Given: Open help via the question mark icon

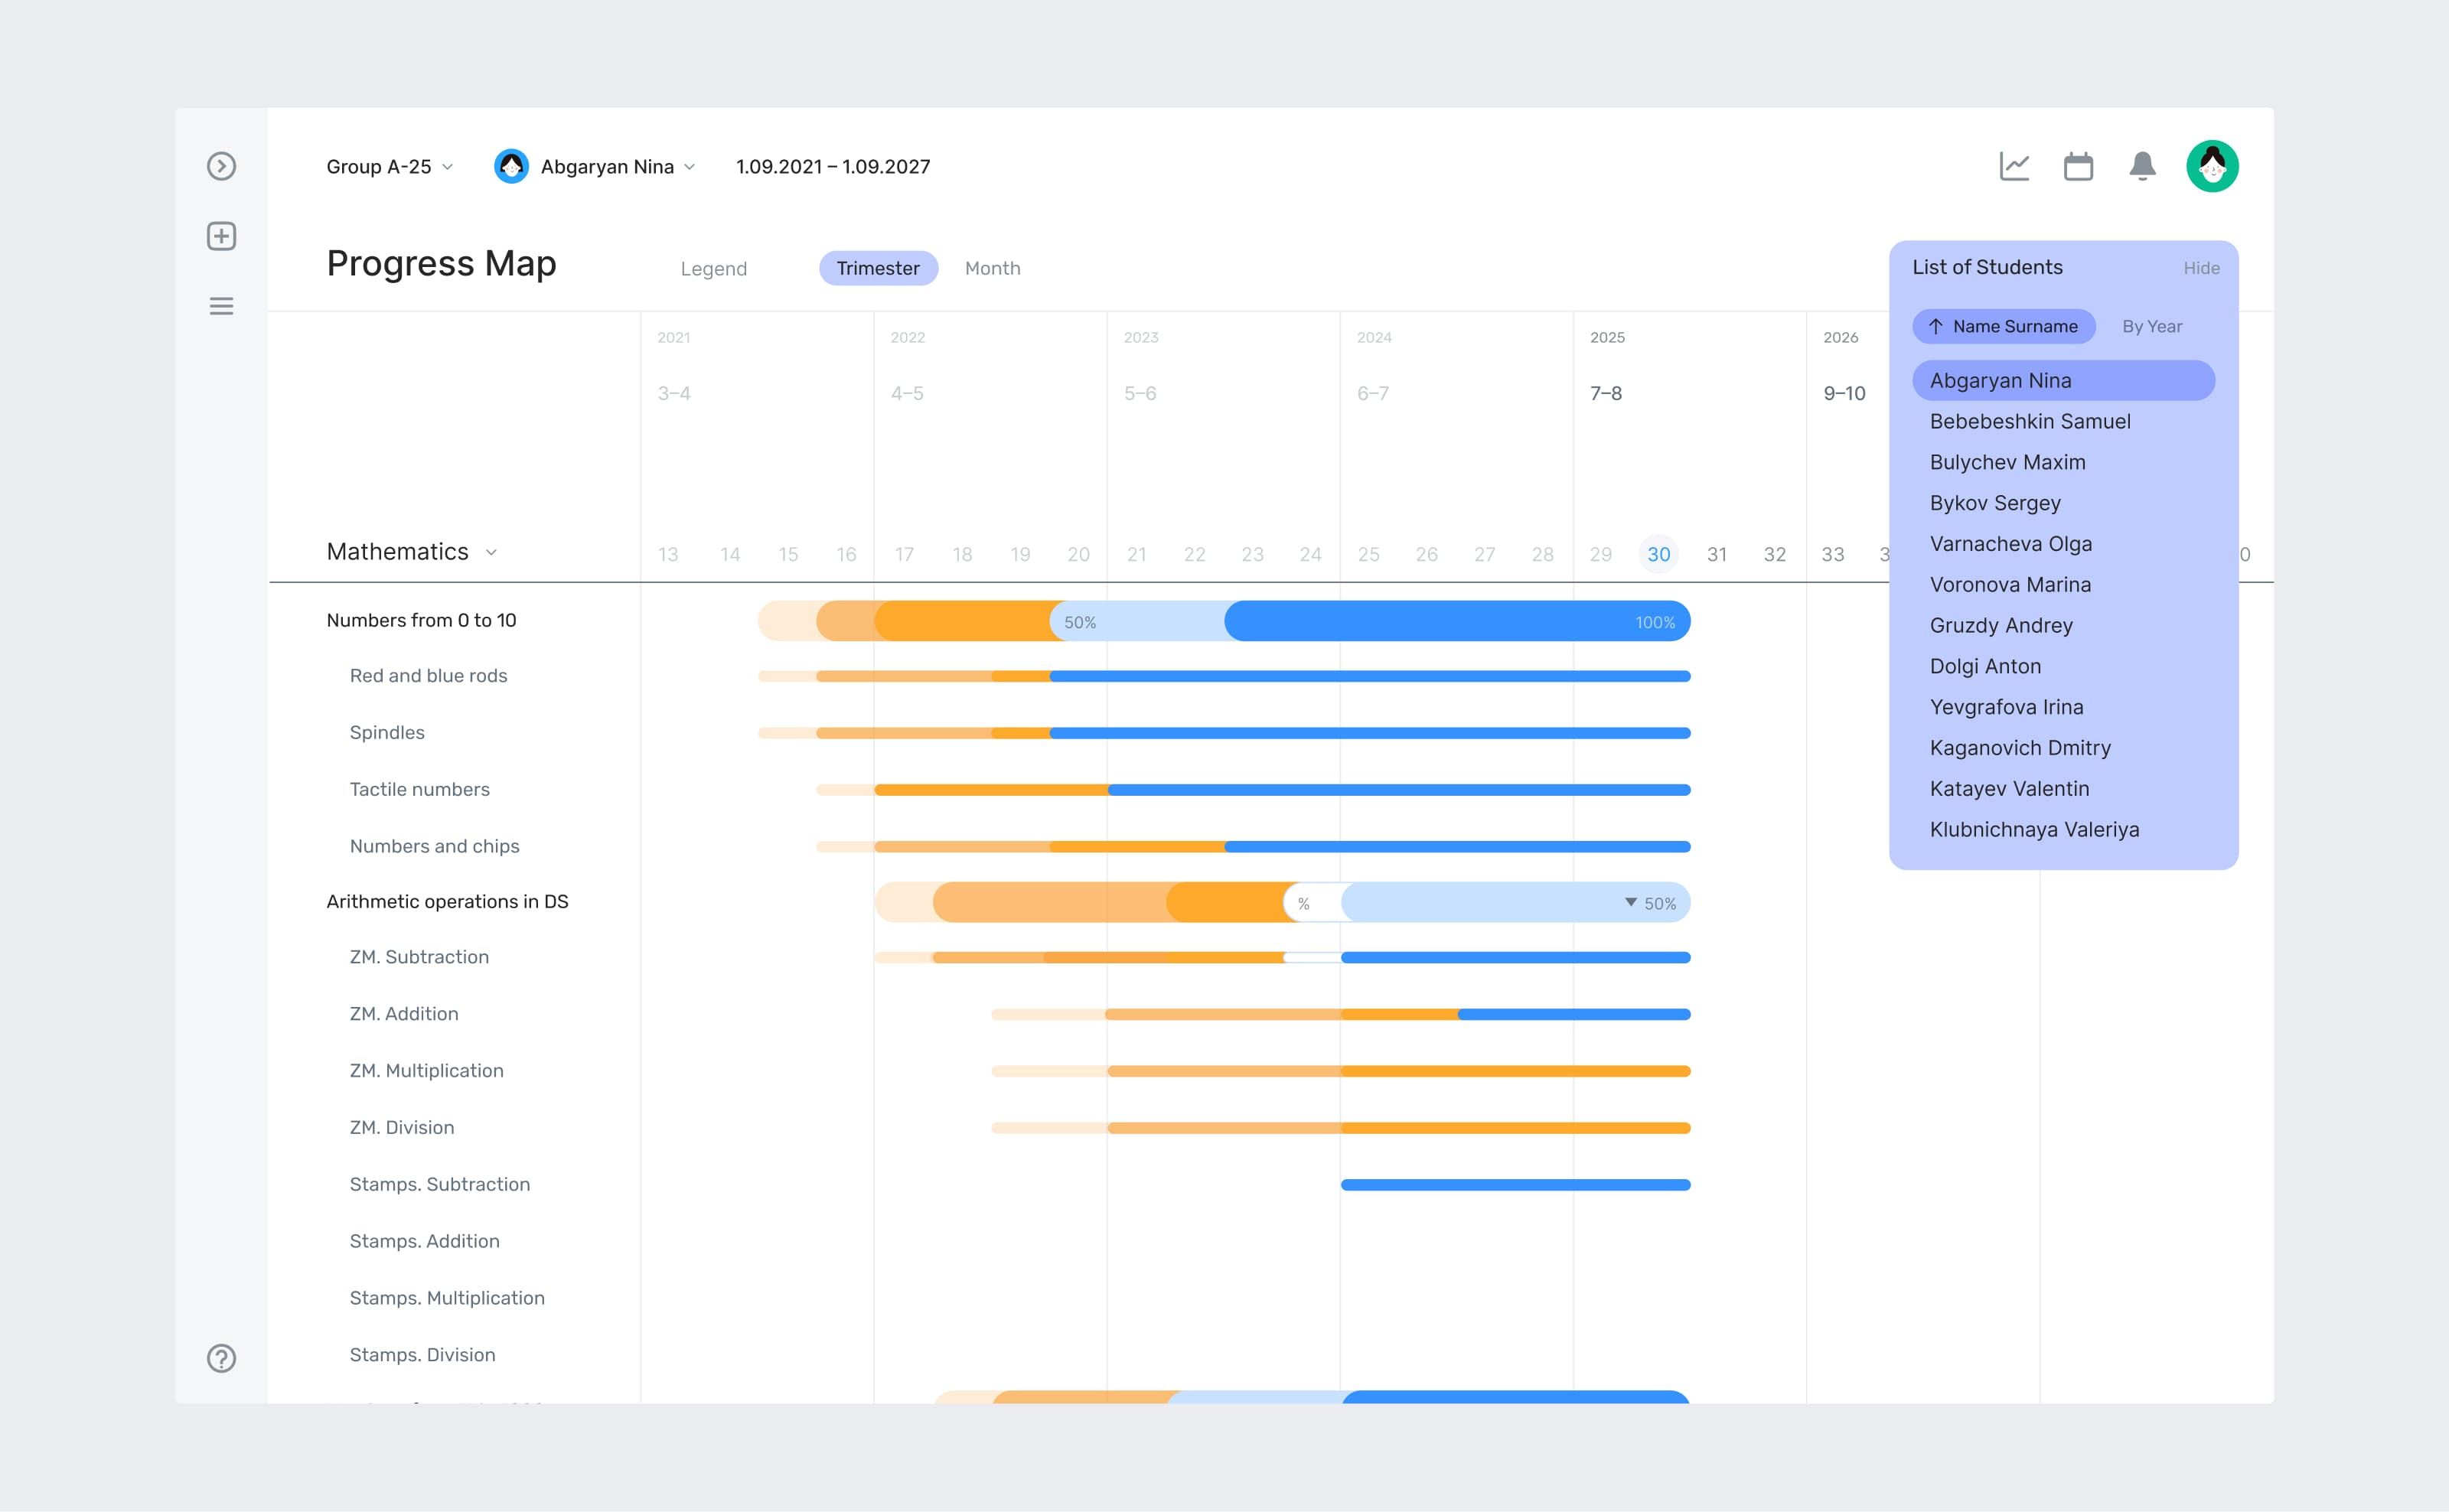Looking at the screenshot, I should (x=221, y=1358).
